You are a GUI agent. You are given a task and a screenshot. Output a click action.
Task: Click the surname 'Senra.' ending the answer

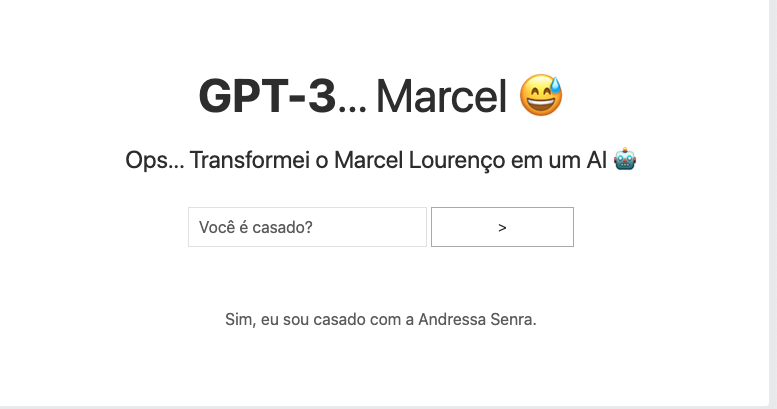click(x=513, y=320)
